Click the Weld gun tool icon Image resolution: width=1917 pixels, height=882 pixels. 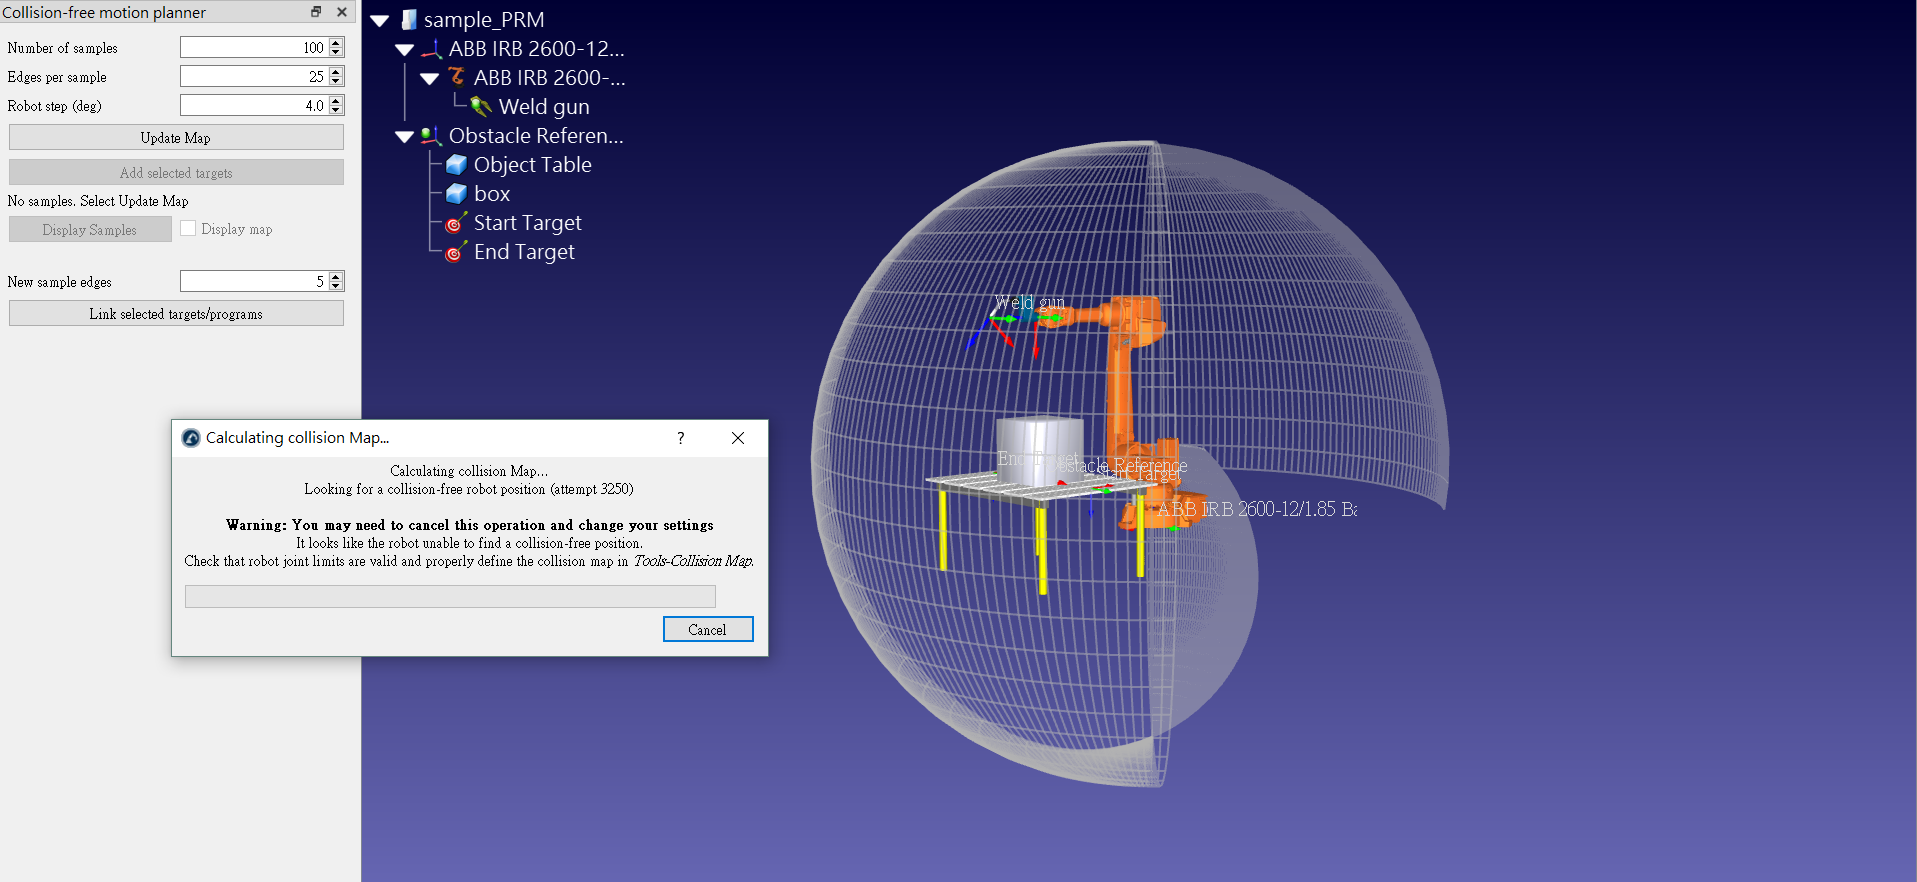[x=481, y=107]
